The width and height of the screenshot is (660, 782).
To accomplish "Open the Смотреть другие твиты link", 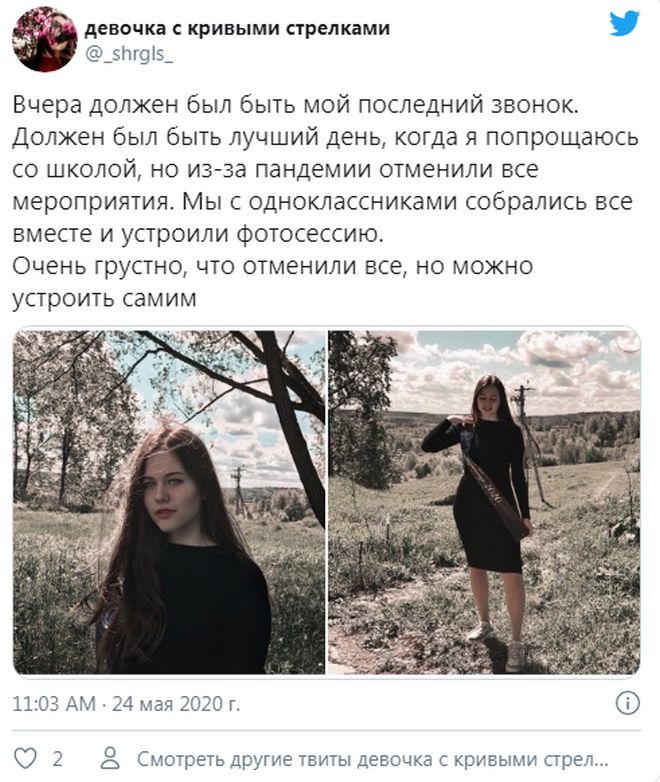I will 372,759.
